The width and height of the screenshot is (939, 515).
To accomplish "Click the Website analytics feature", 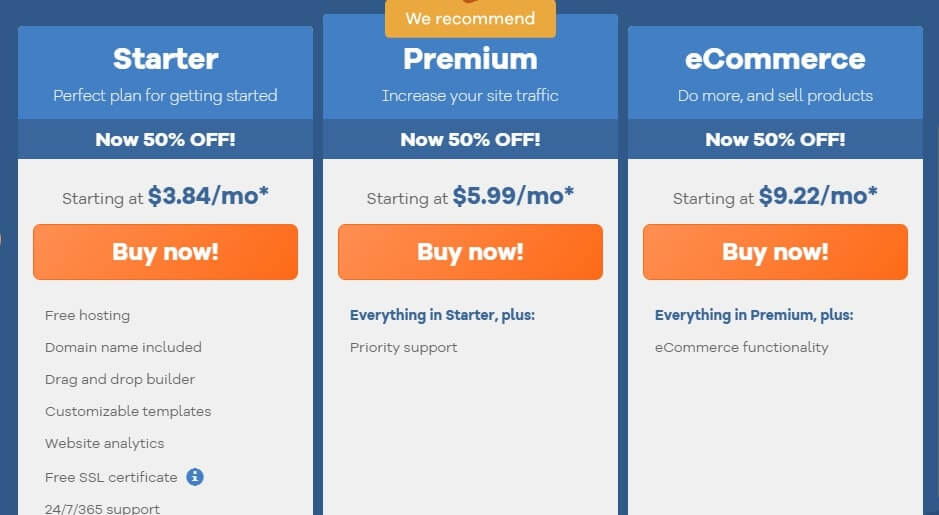I will coord(104,443).
